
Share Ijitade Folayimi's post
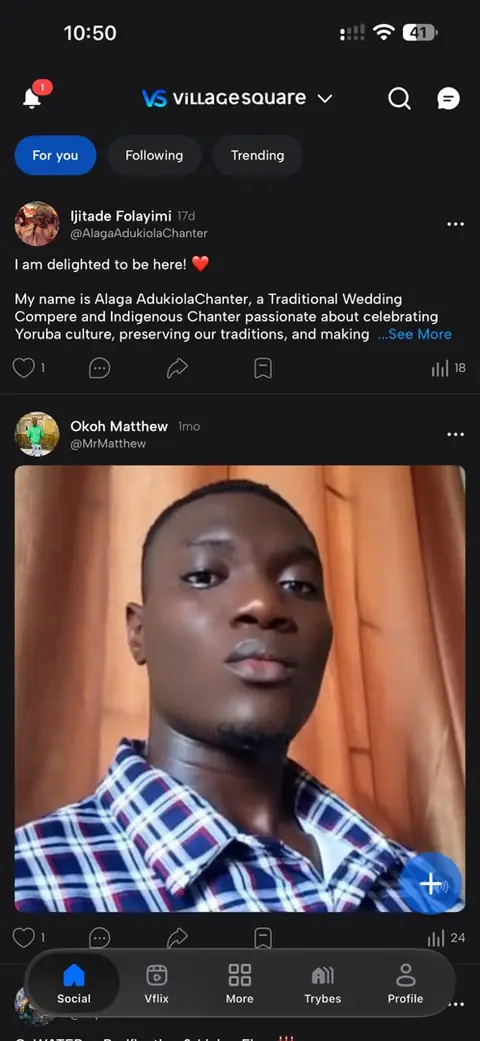point(177,368)
